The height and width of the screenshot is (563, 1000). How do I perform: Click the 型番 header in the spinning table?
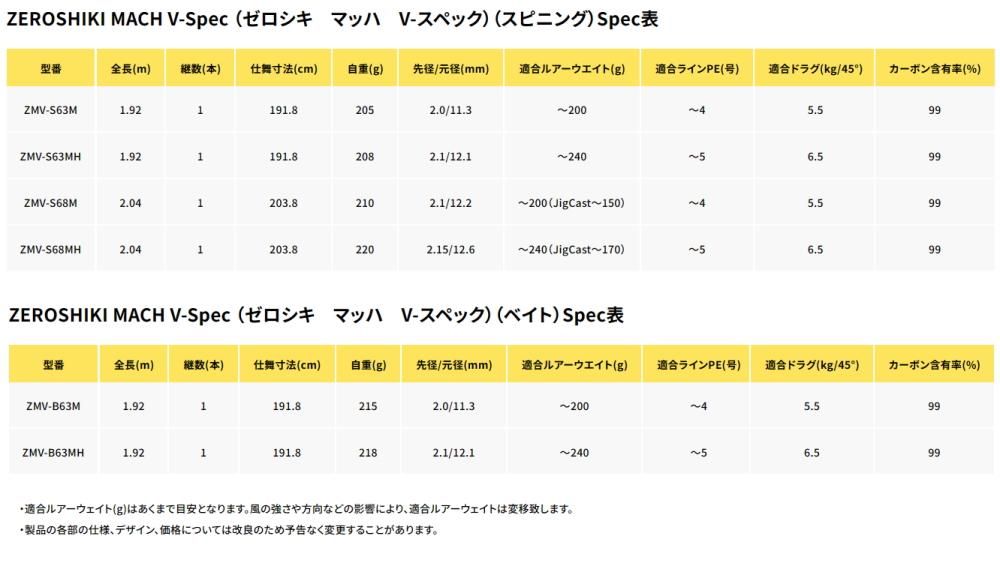tap(50, 69)
